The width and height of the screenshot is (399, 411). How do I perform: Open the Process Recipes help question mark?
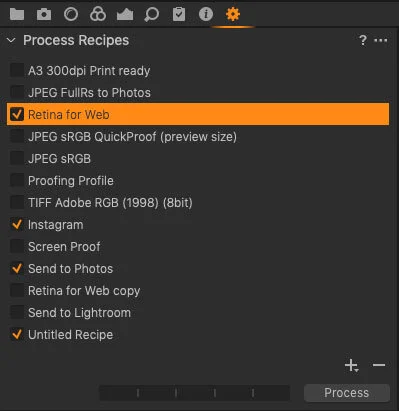tap(363, 41)
